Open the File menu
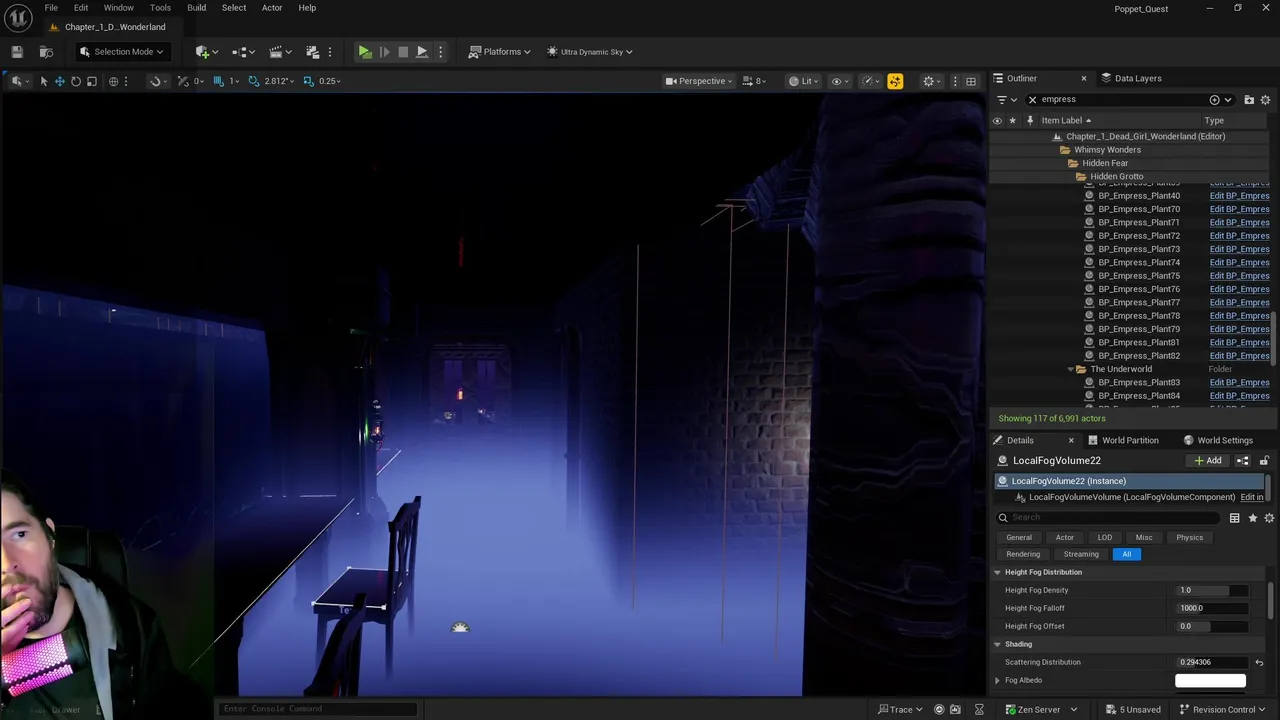The image size is (1280, 720). tap(51, 8)
